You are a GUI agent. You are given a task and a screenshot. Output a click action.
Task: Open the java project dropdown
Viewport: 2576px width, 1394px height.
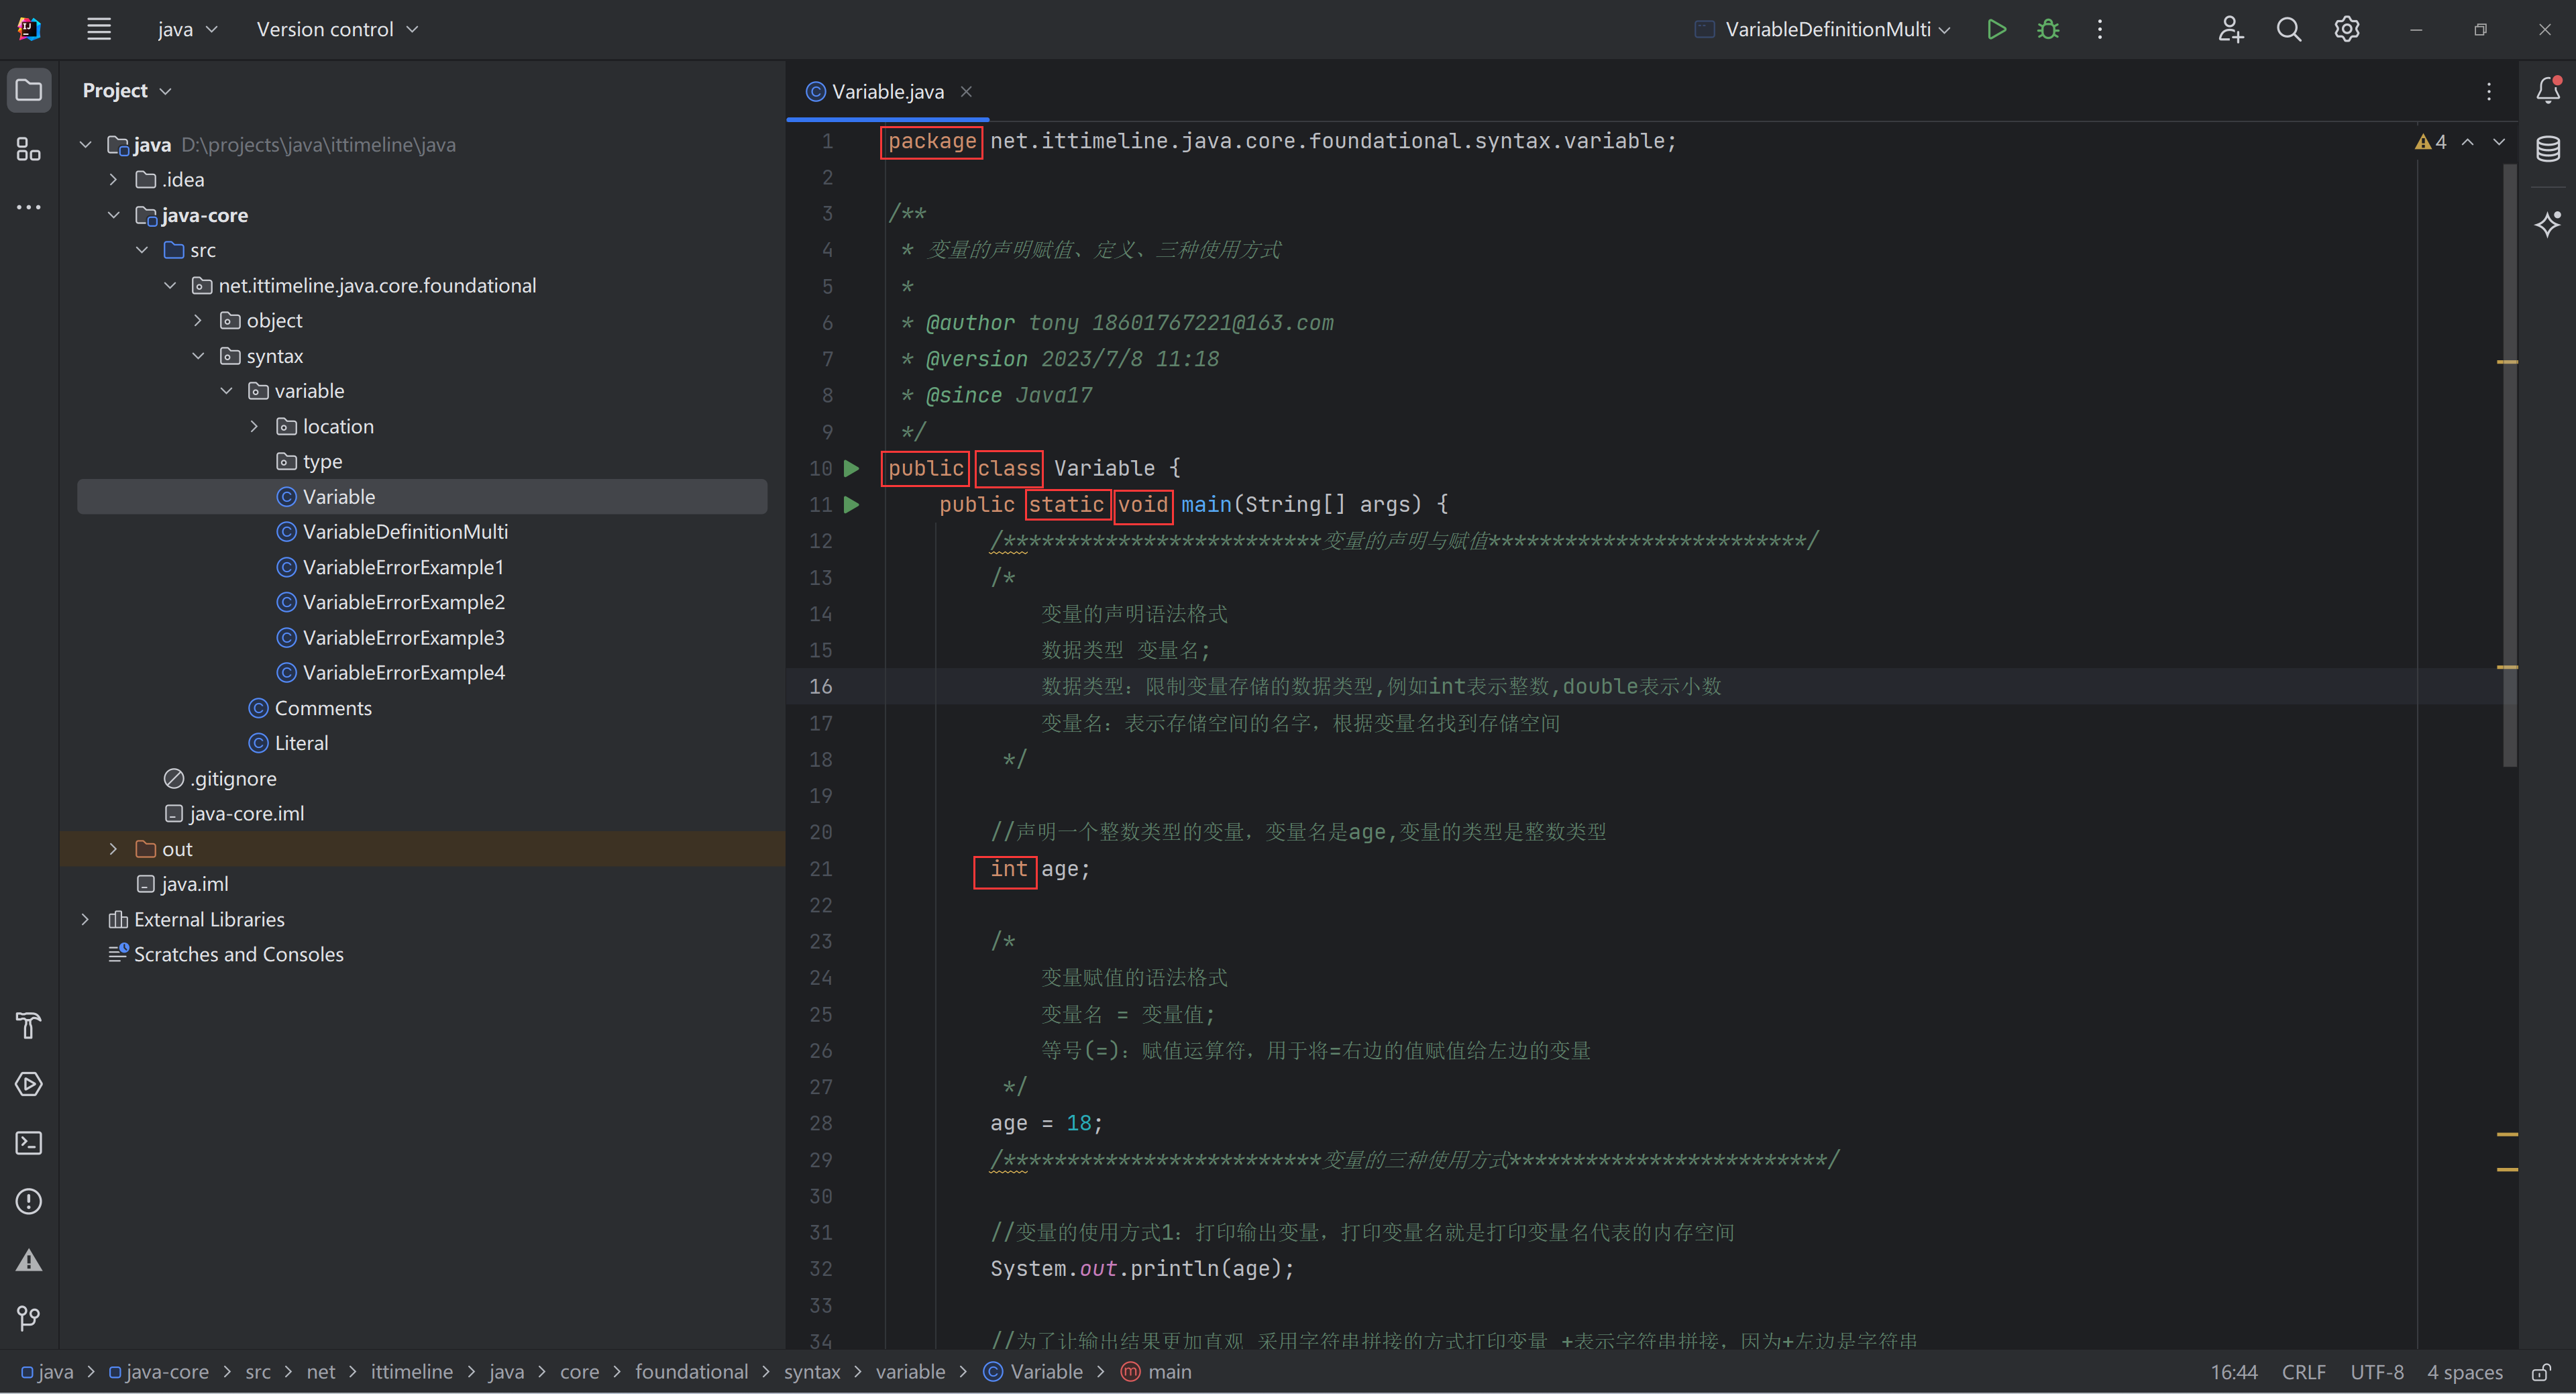[187, 29]
